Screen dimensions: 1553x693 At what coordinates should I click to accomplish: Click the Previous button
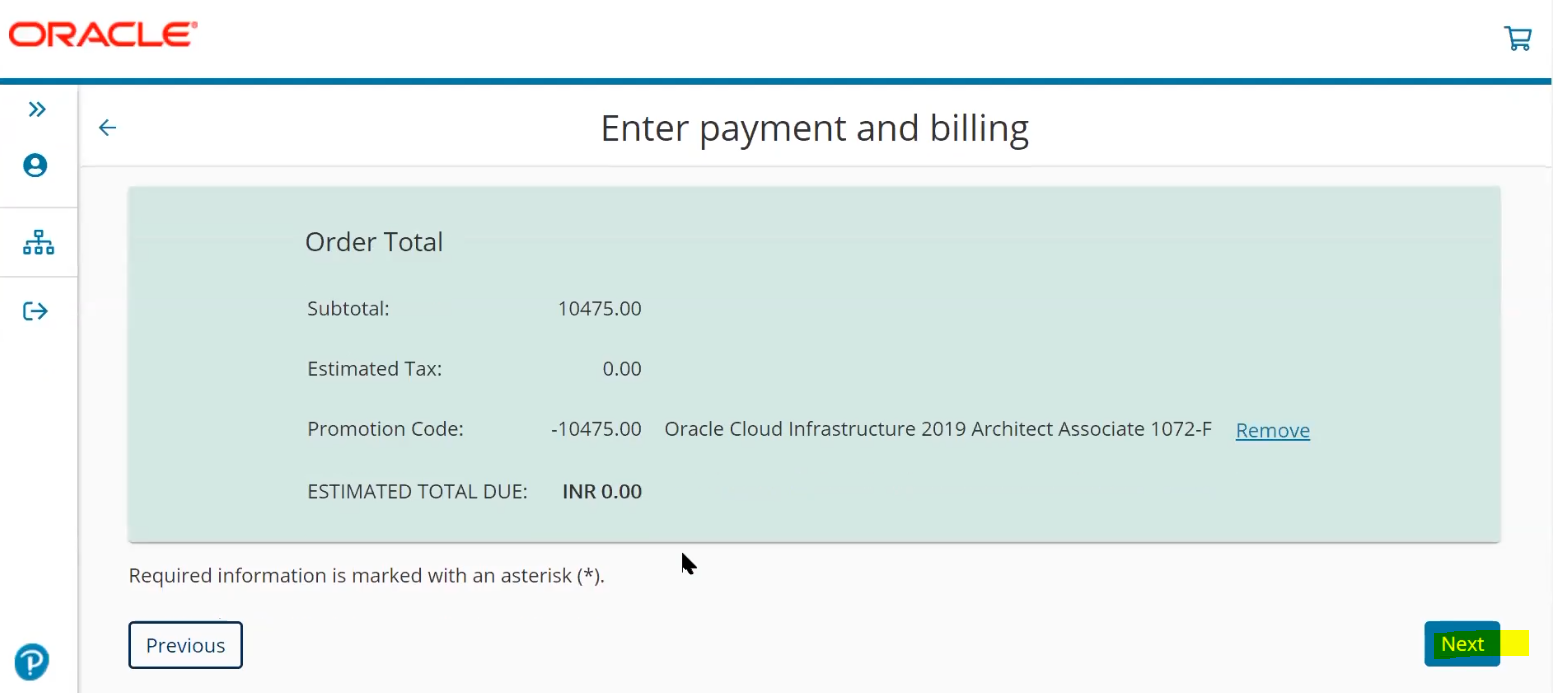tap(185, 645)
